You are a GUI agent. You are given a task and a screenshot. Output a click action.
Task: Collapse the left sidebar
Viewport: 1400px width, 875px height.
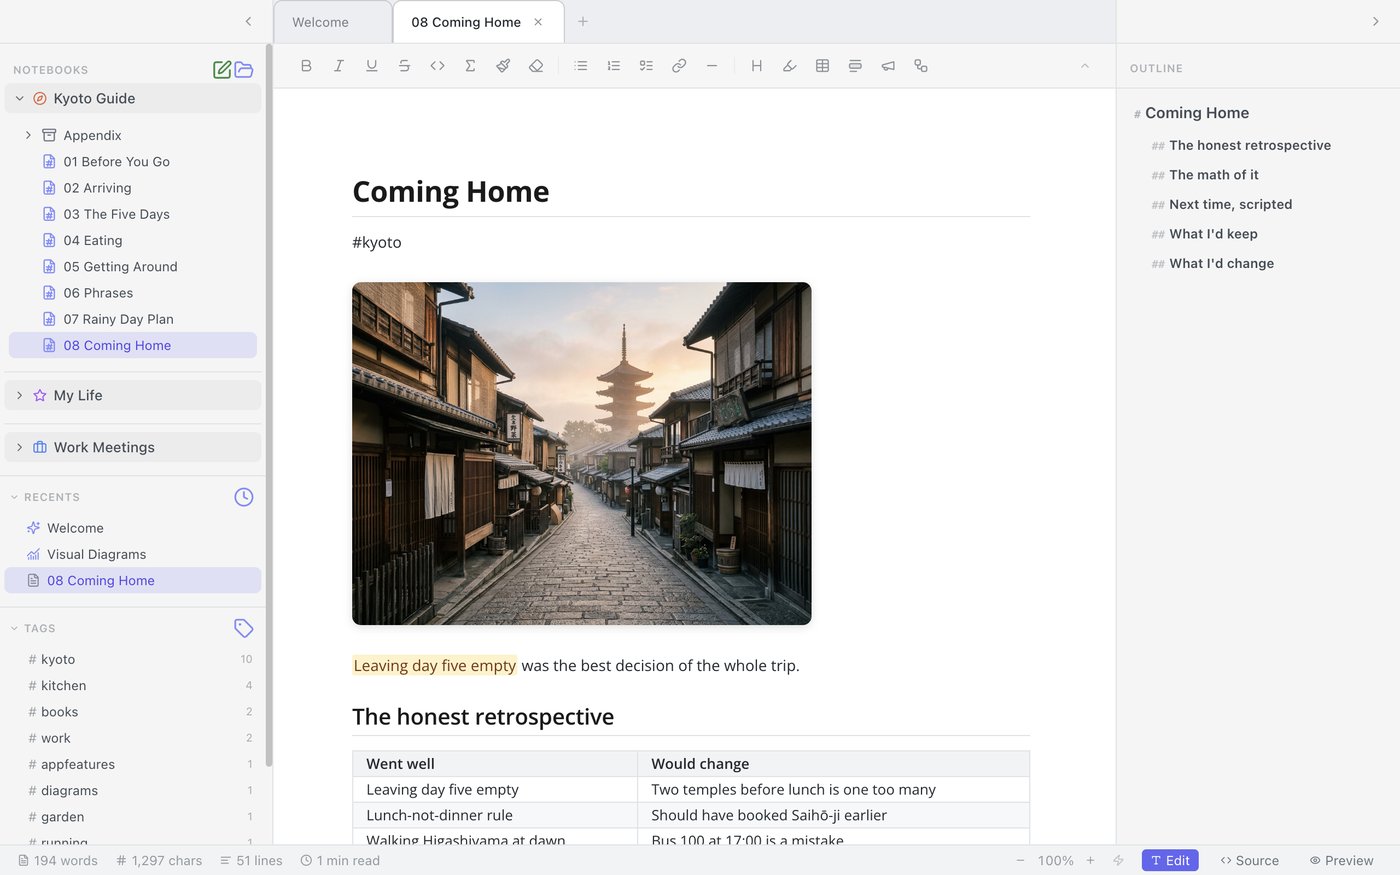click(248, 21)
